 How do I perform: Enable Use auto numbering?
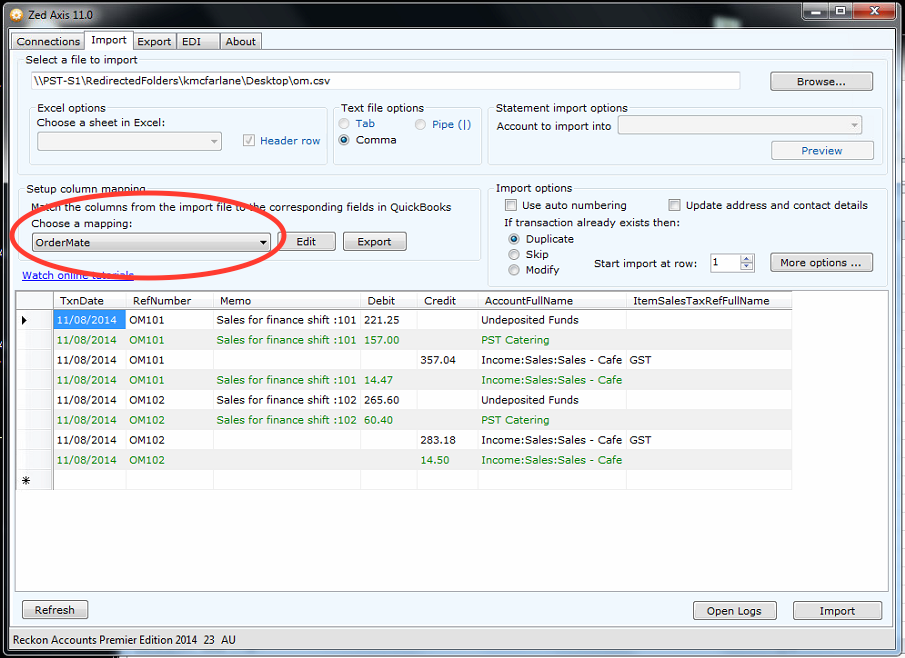511,205
